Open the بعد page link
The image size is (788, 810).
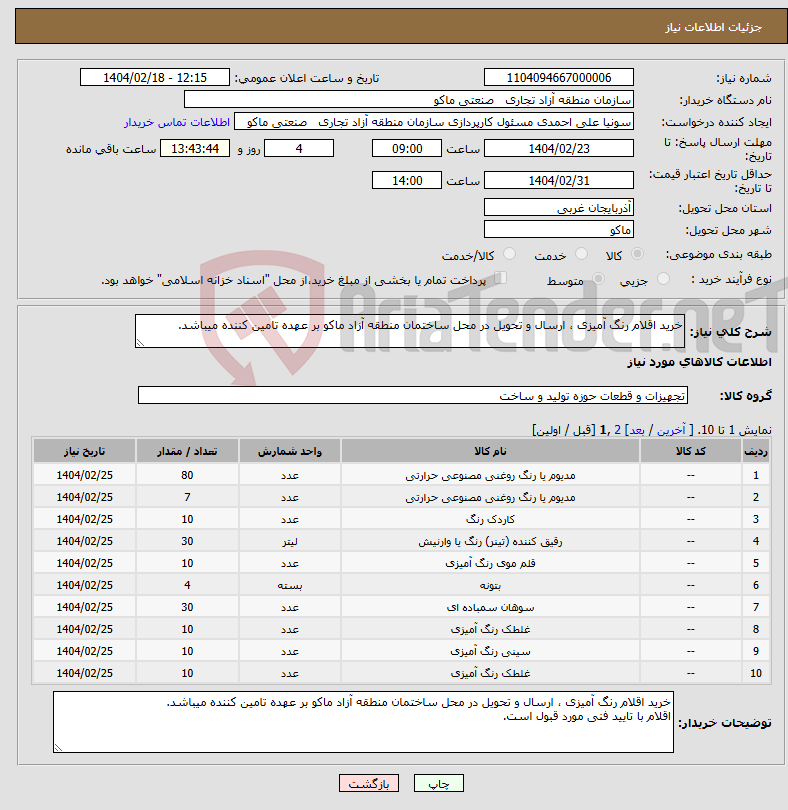point(637,430)
